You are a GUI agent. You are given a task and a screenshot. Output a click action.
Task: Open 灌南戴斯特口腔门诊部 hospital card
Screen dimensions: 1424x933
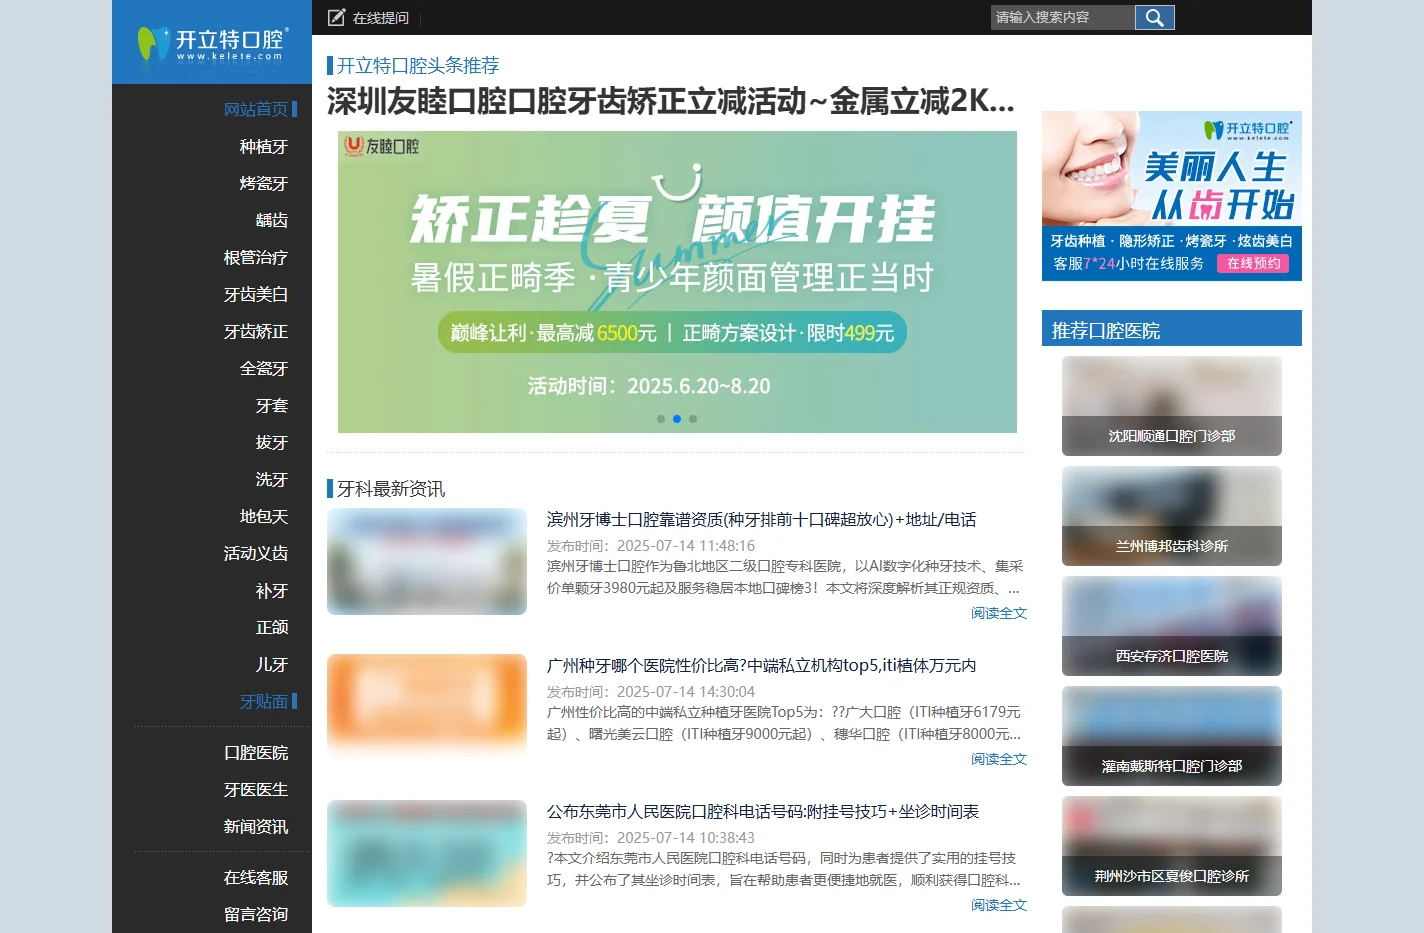coord(1172,736)
